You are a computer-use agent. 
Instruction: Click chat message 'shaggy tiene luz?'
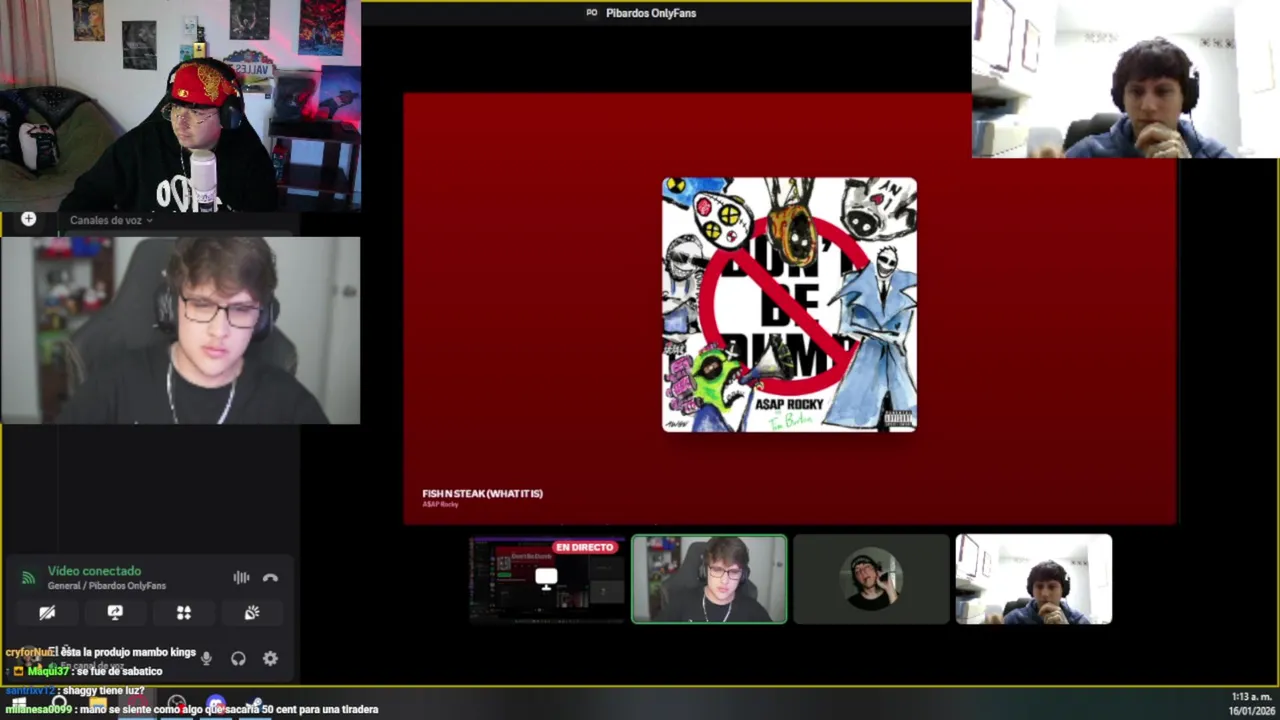104,690
